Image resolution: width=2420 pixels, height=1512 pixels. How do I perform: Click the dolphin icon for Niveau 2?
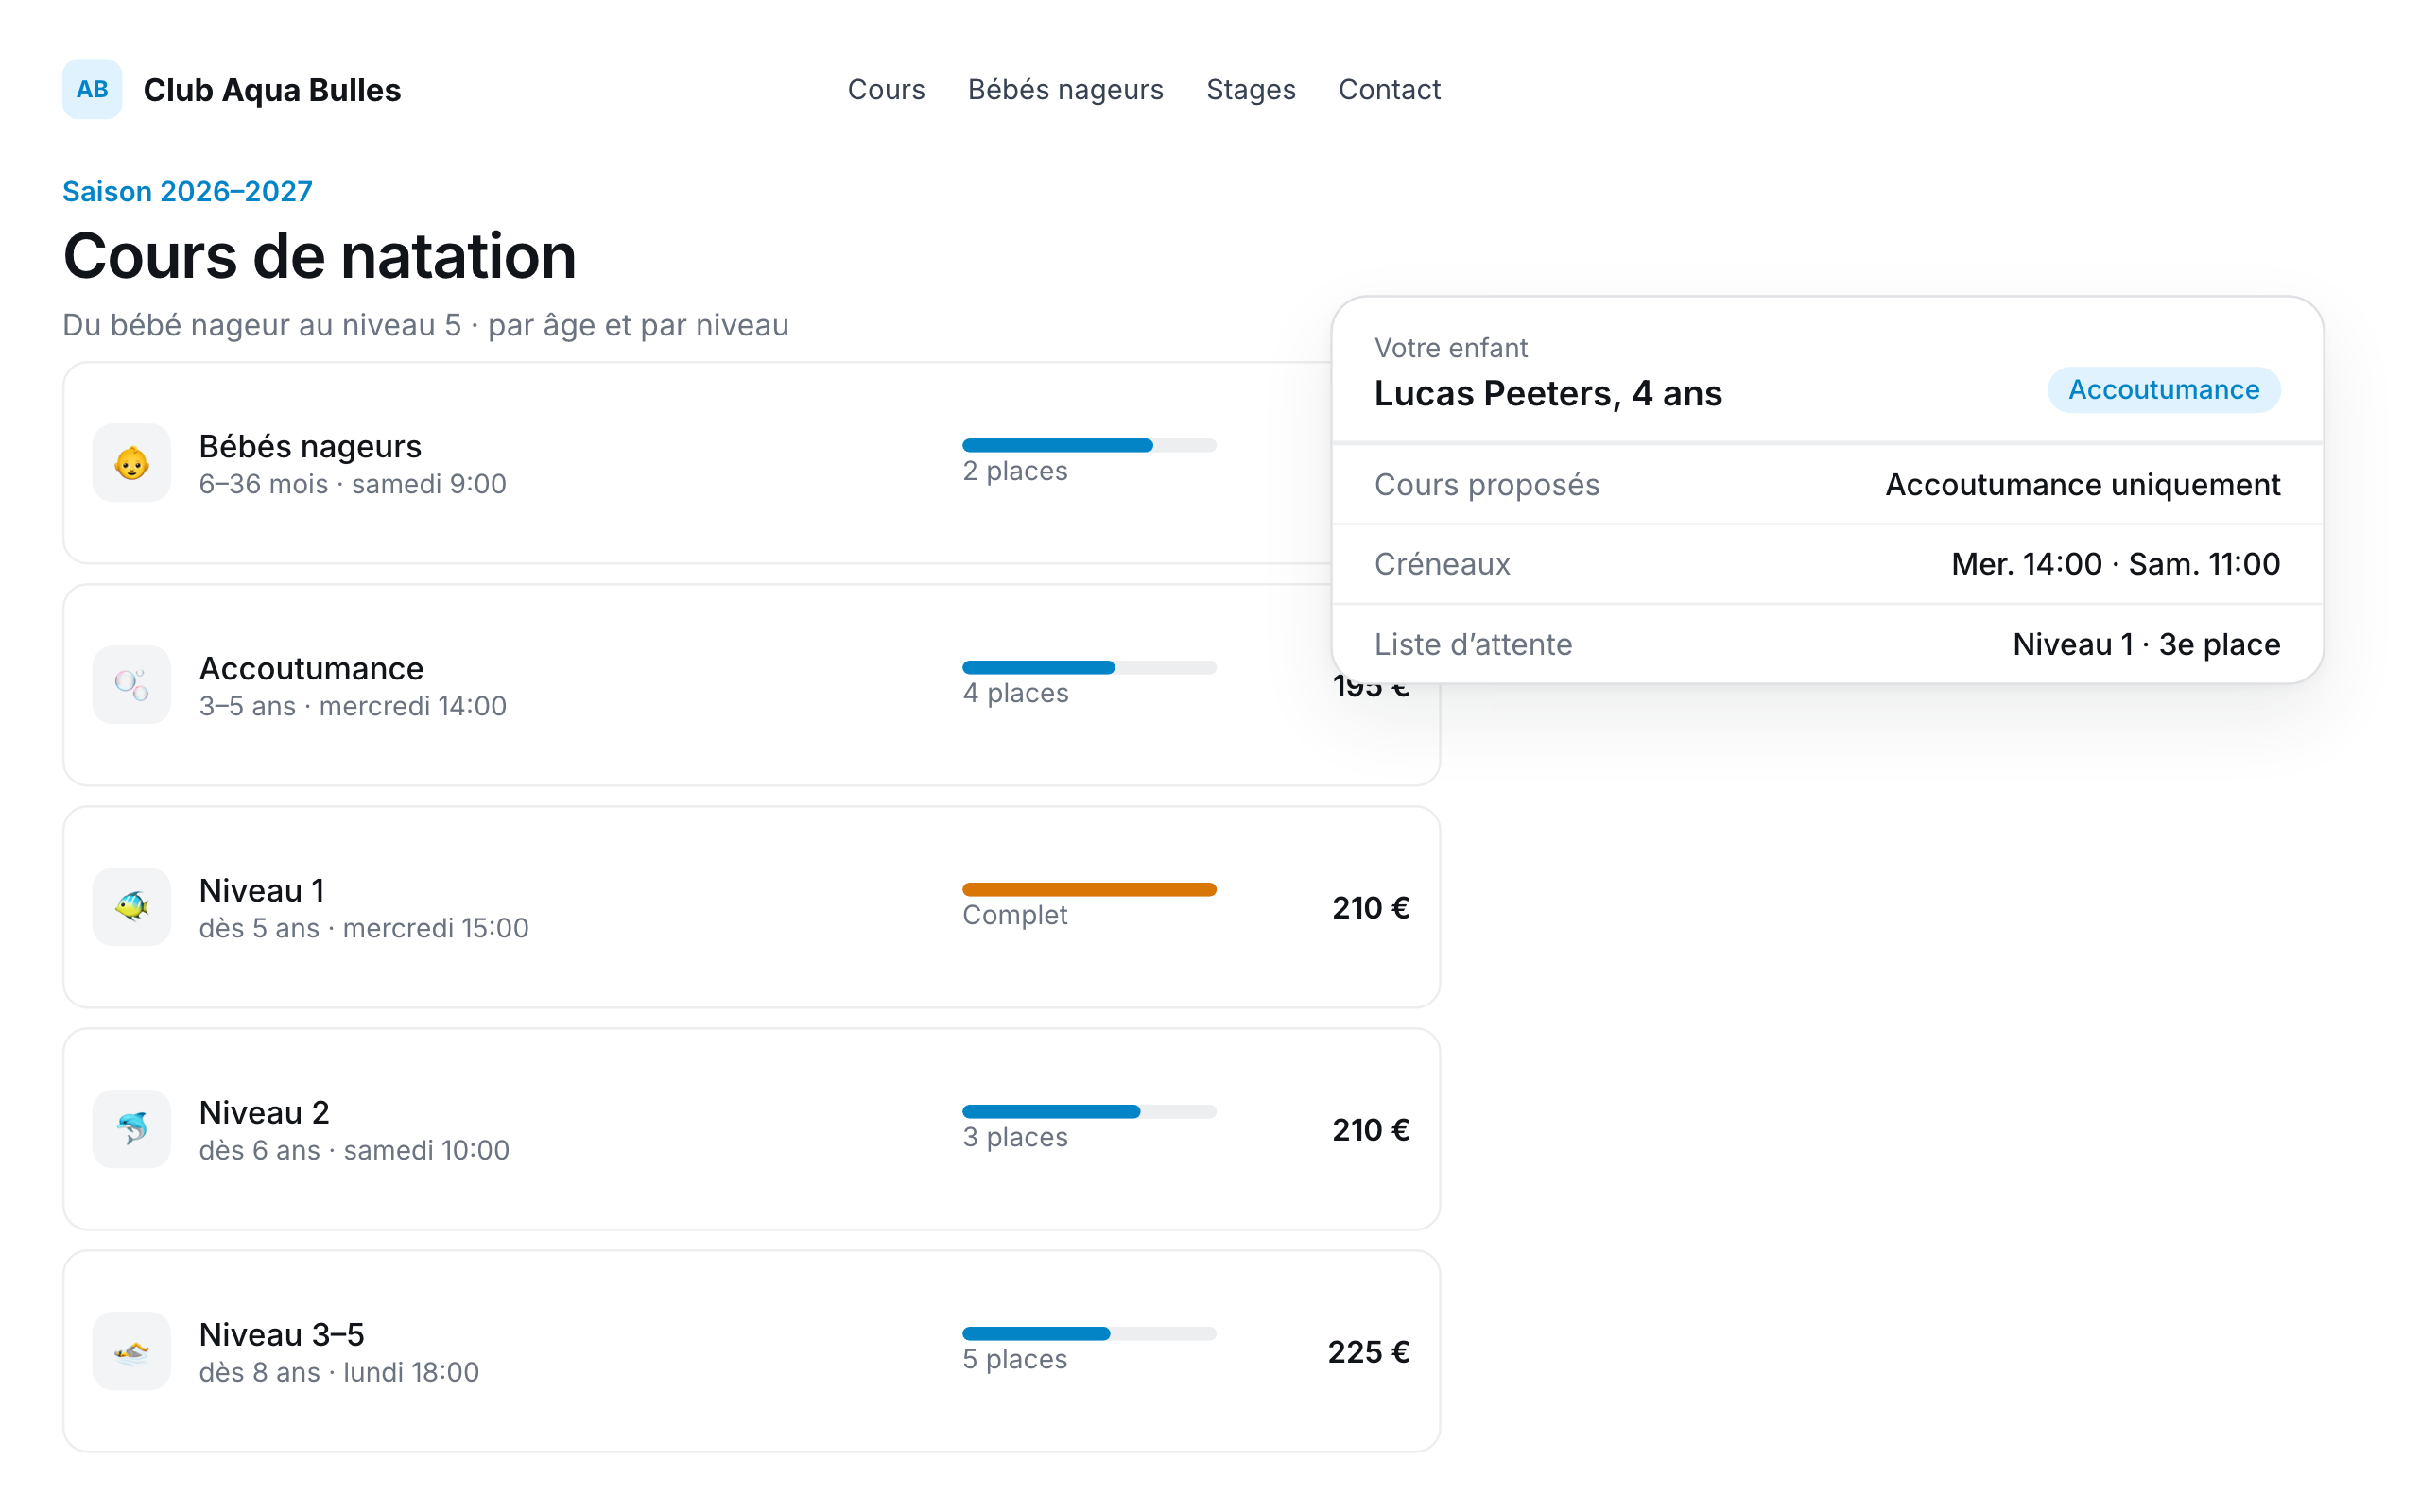tap(132, 1129)
